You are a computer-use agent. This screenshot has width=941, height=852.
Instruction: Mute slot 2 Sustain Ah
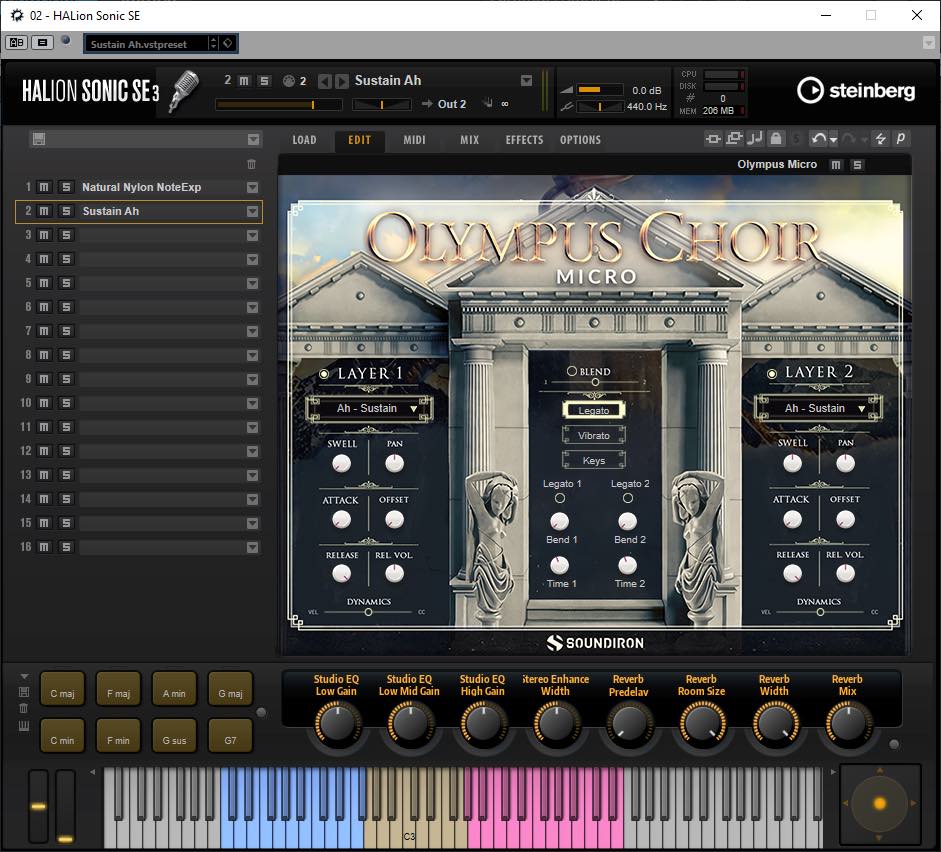[44, 211]
